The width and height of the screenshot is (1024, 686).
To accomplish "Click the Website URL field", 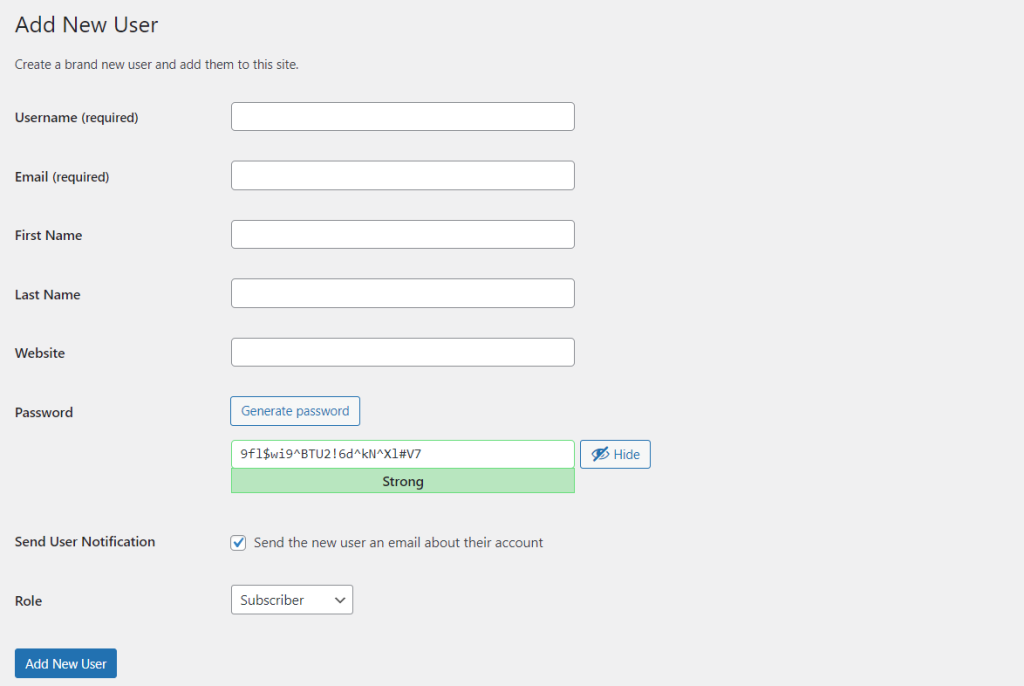I will [x=402, y=352].
